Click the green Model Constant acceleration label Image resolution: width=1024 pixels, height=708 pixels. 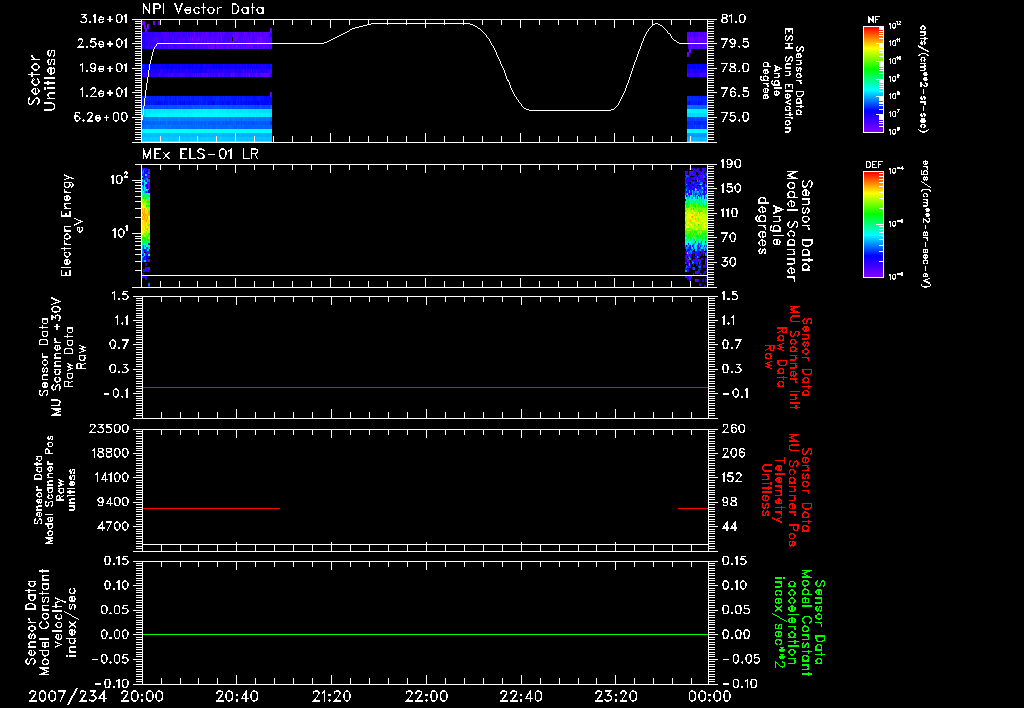pyautogui.click(x=799, y=623)
